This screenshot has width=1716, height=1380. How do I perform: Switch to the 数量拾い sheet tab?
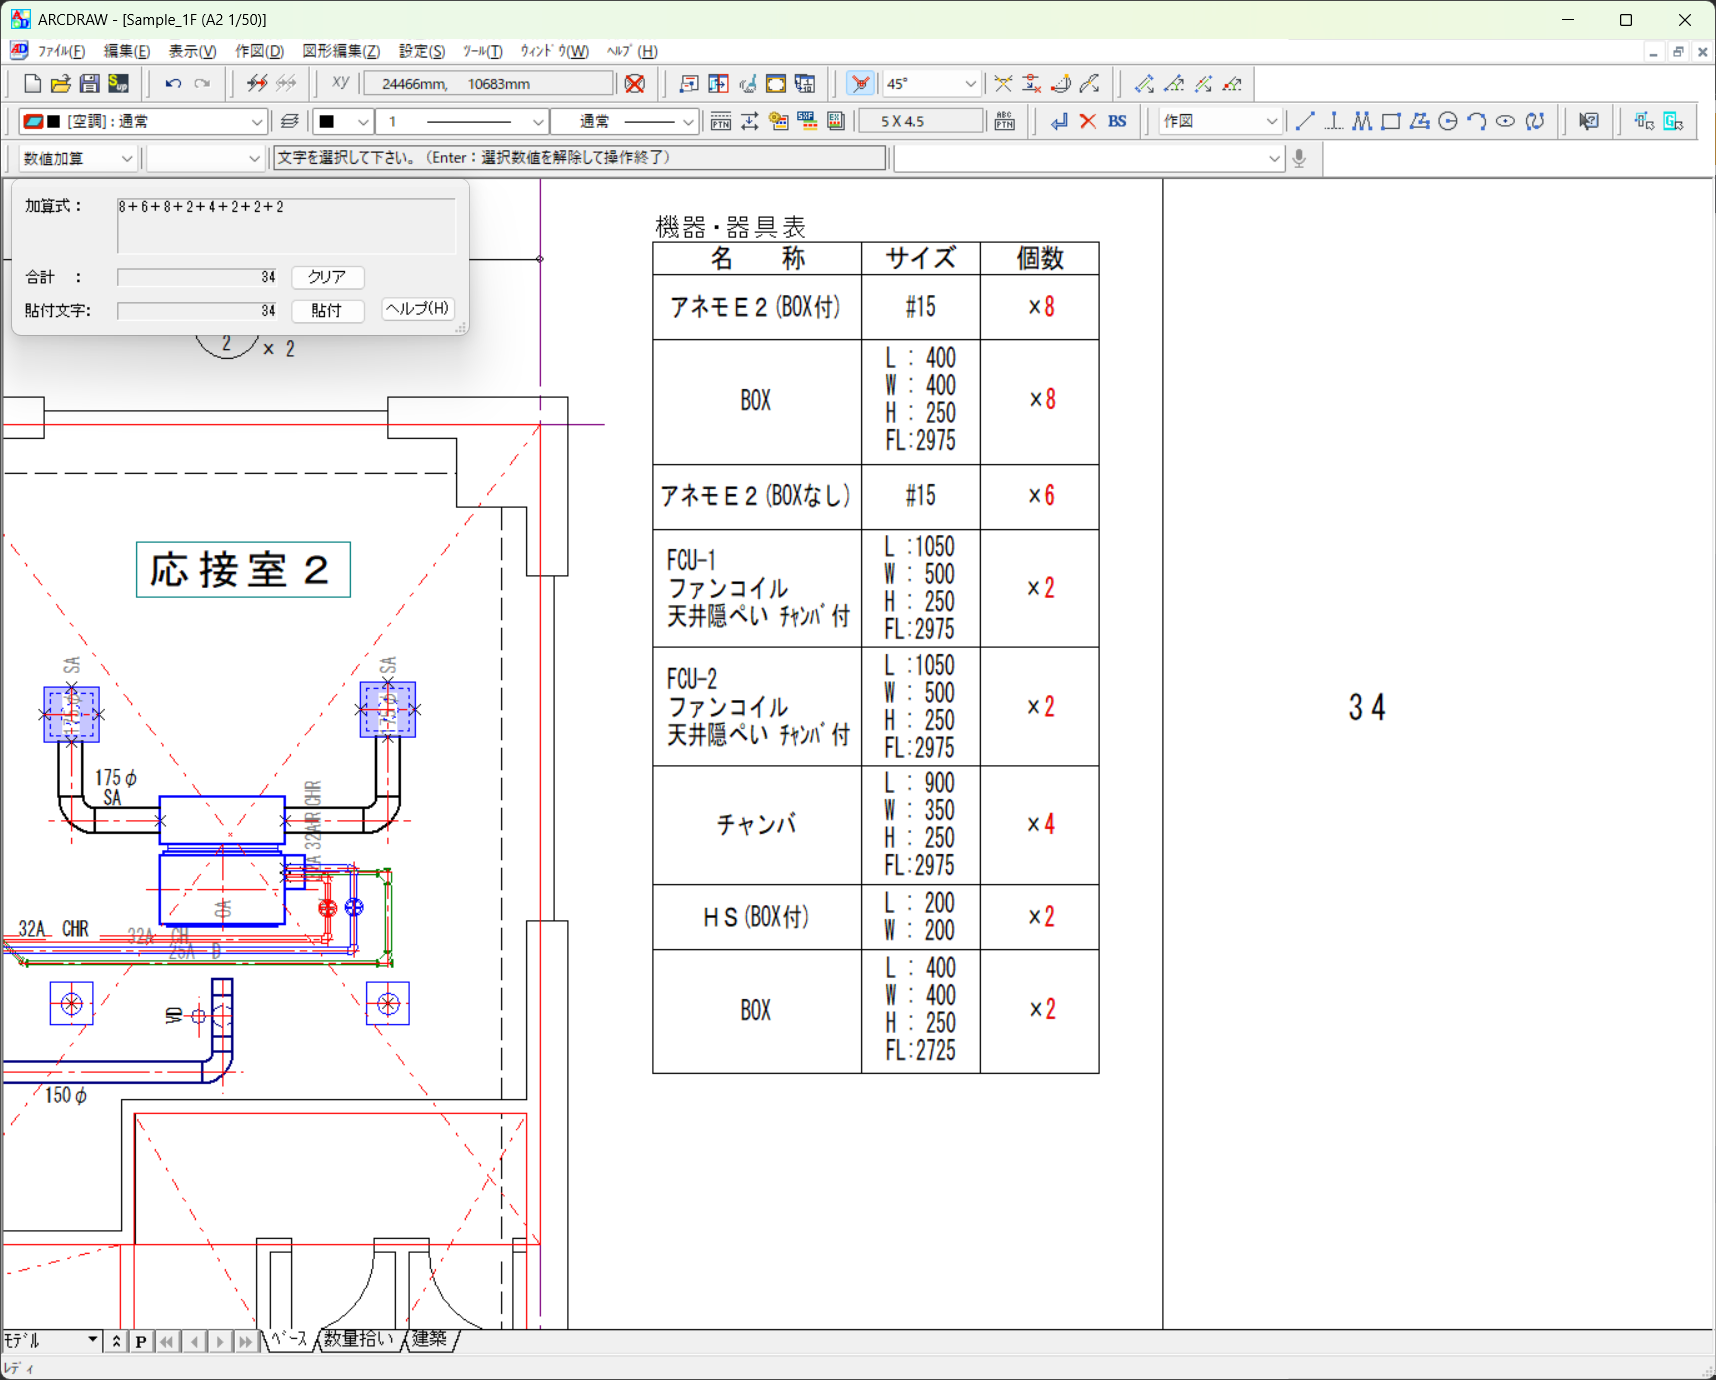point(359,1339)
